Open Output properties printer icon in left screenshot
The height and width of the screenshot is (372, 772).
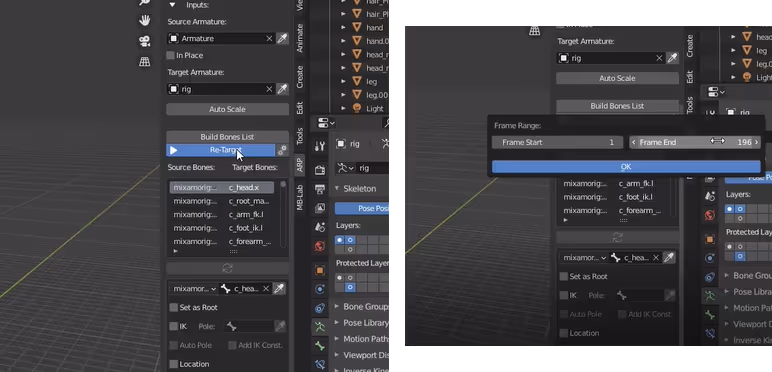pyautogui.click(x=320, y=189)
